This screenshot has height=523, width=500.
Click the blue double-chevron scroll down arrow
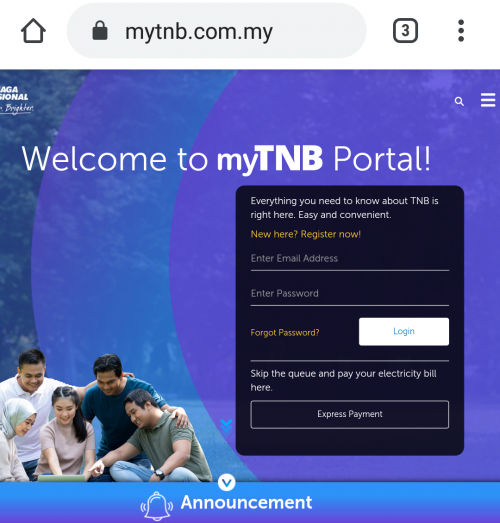tap(226, 428)
